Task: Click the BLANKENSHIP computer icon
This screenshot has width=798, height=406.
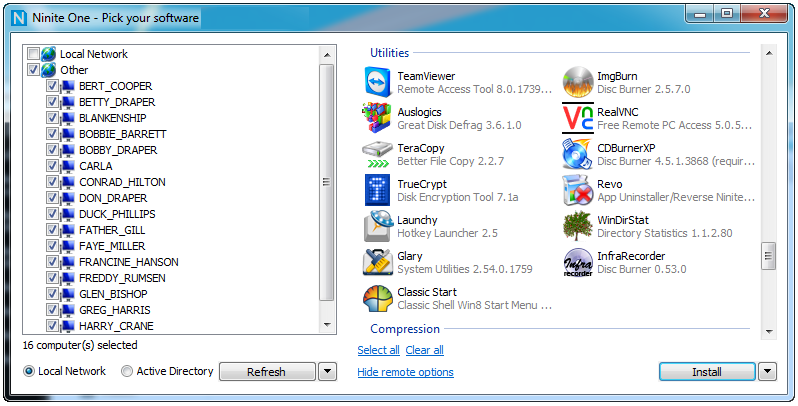Action: click(x=67, y=118)
